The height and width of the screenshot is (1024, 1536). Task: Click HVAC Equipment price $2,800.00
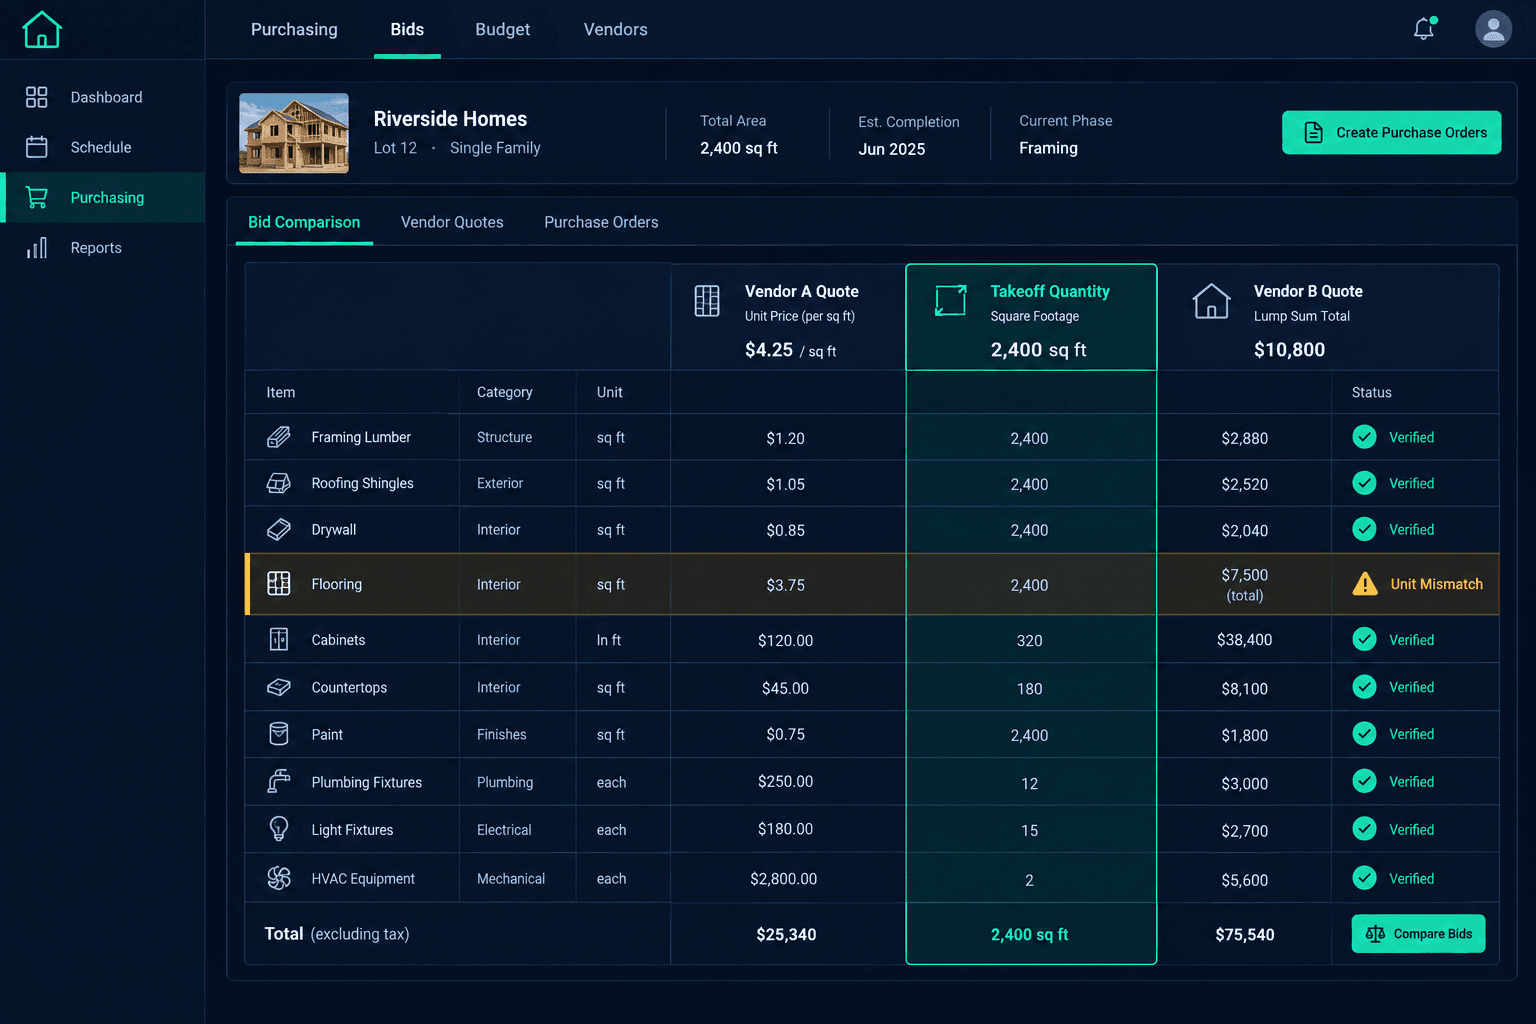pyautogui.click(x=784, y=879)
